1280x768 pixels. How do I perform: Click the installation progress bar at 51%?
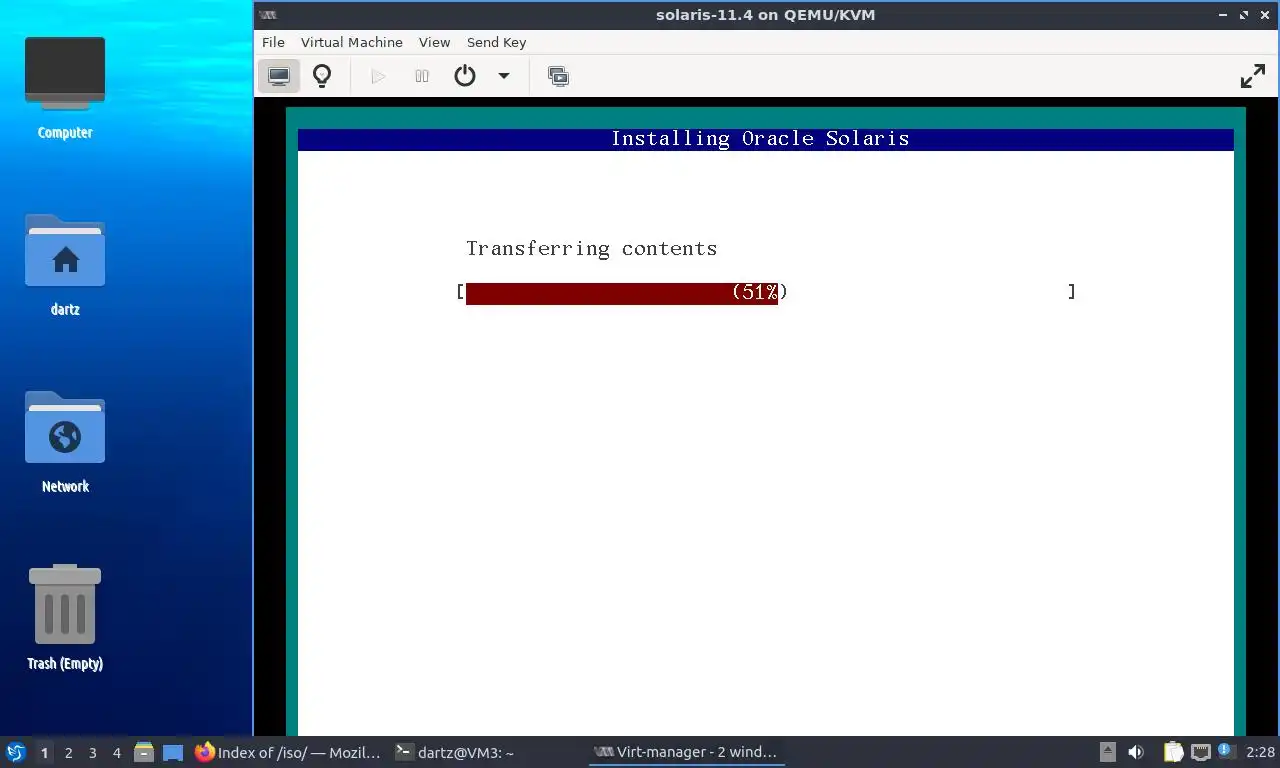622,292
